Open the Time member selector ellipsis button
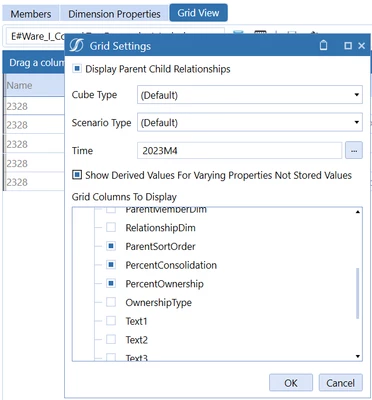 point(354,150)
